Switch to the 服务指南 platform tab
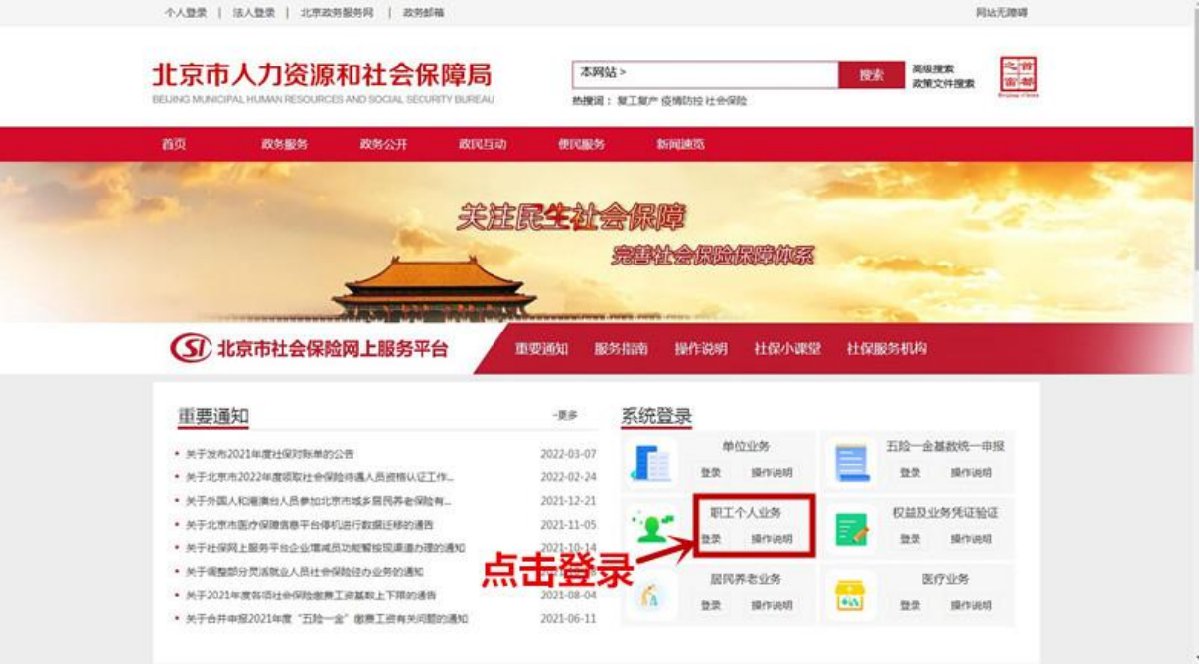Screen dimensions: 1200x664 click(621, 349)
